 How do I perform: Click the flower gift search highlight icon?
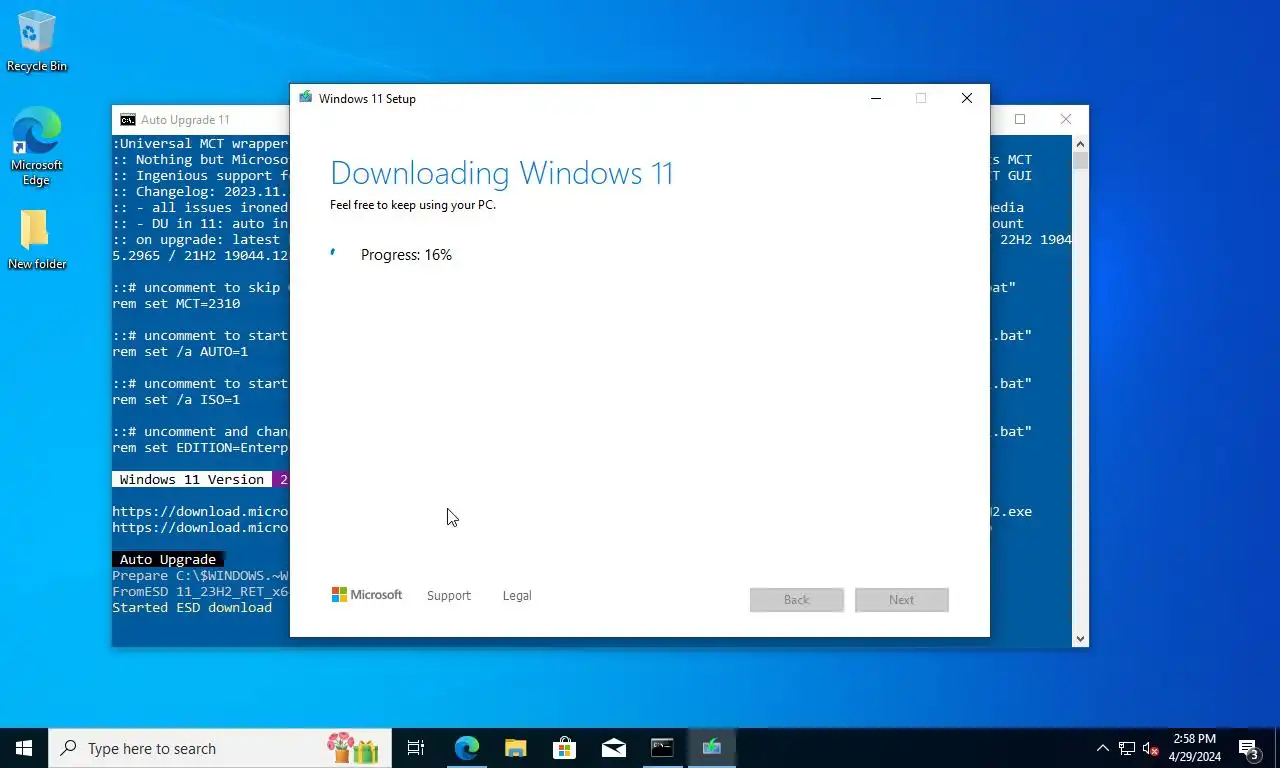tap(352, 748)
